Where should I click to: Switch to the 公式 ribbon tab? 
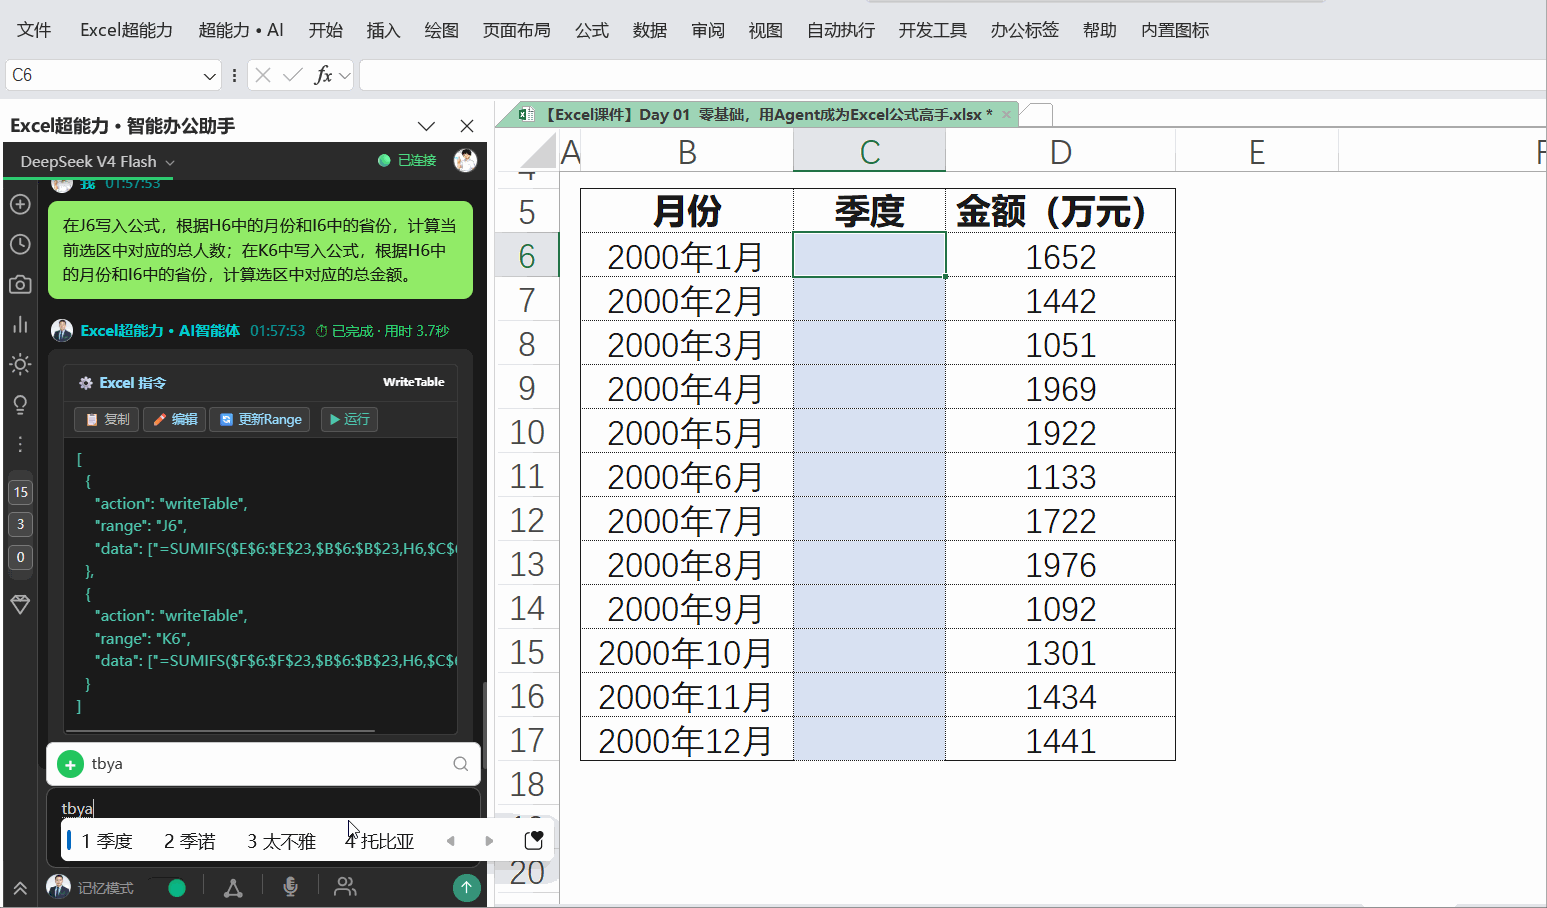click(592, 30)
